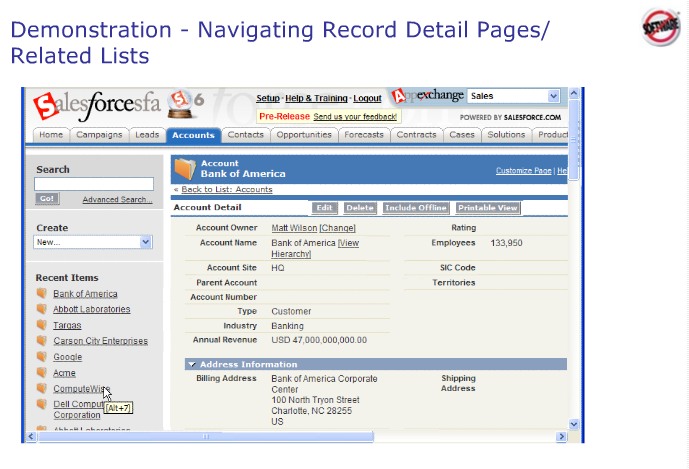This screenshot has height=469, width=689.
Task: Click the vertical scrollbar down arrow
Action: pyautogui.click(x=574, y=425)
